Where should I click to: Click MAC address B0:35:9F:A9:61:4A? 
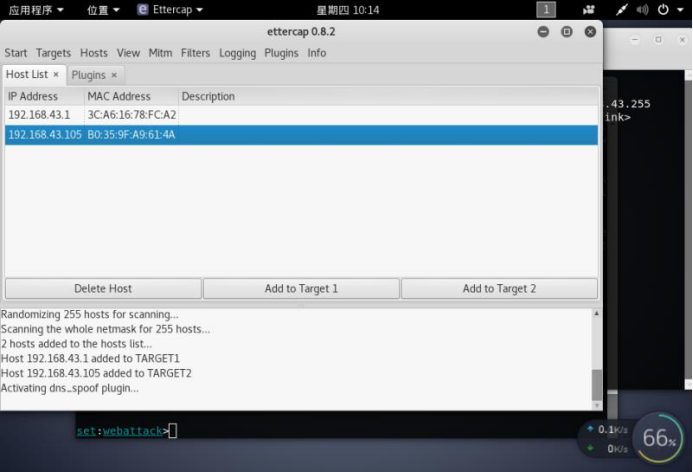pyautogui.click(x=131, y=135)
